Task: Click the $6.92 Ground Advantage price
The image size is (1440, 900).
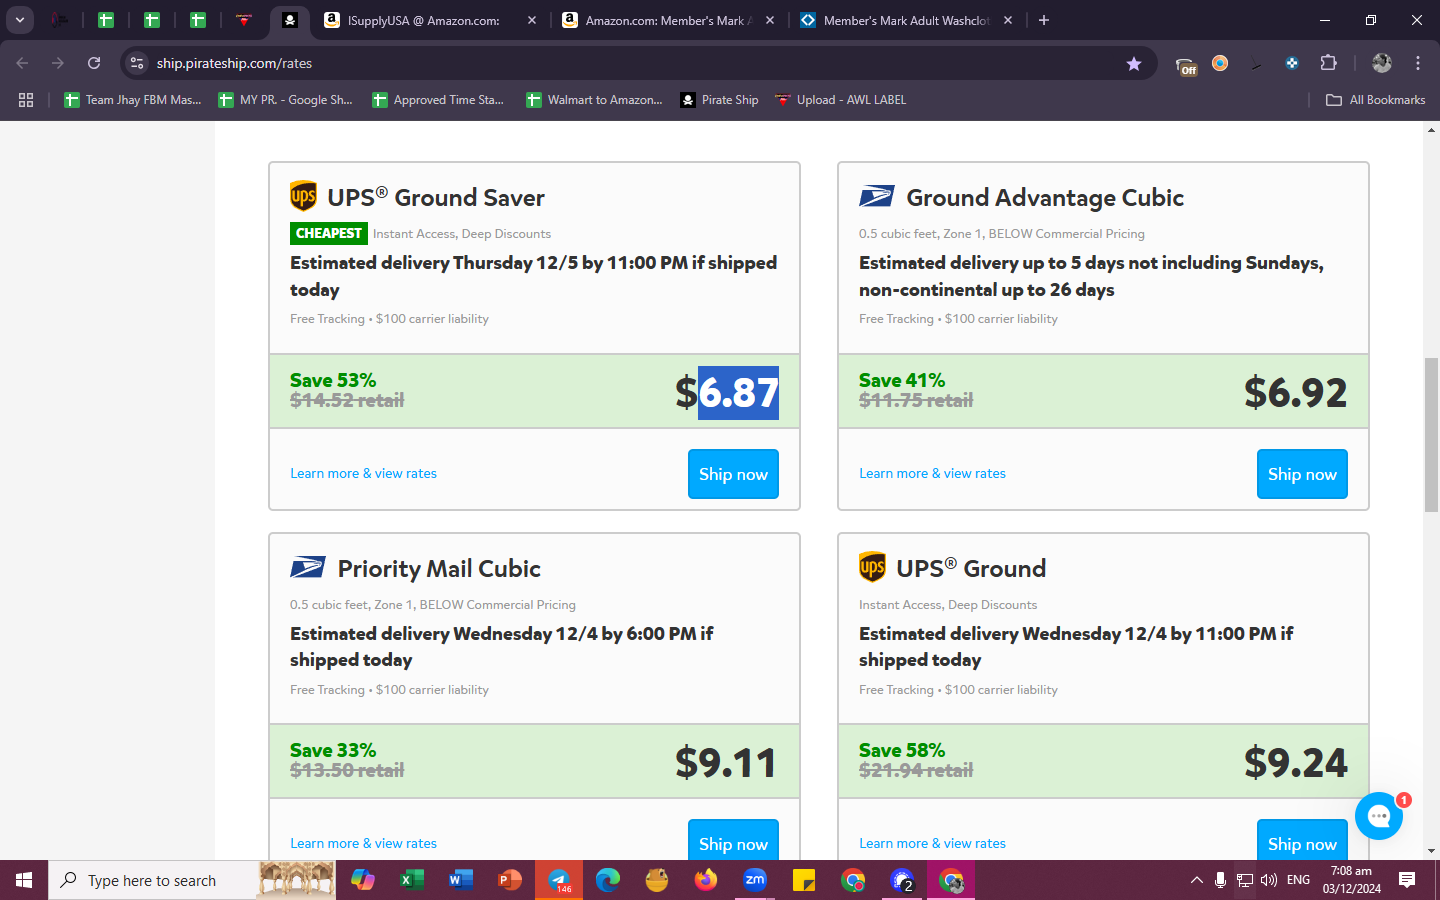Action: 1296,393
